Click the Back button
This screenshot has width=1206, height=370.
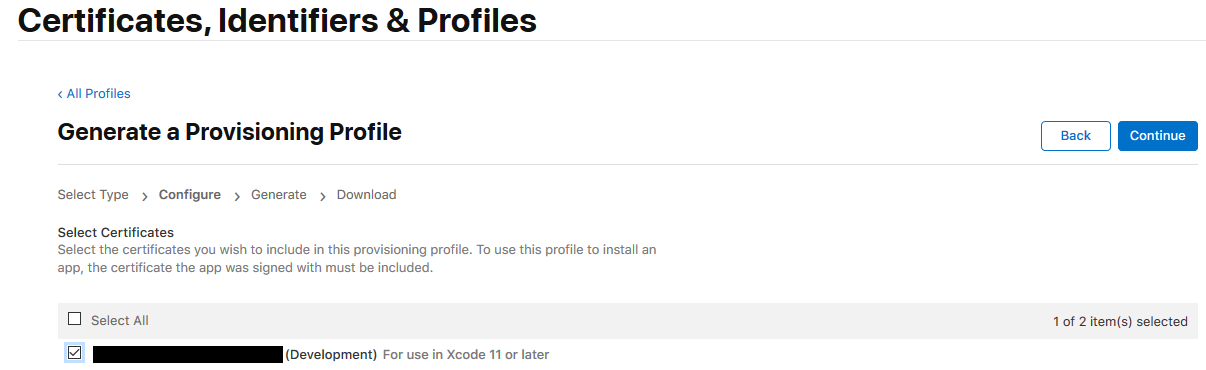(1076, 136)
